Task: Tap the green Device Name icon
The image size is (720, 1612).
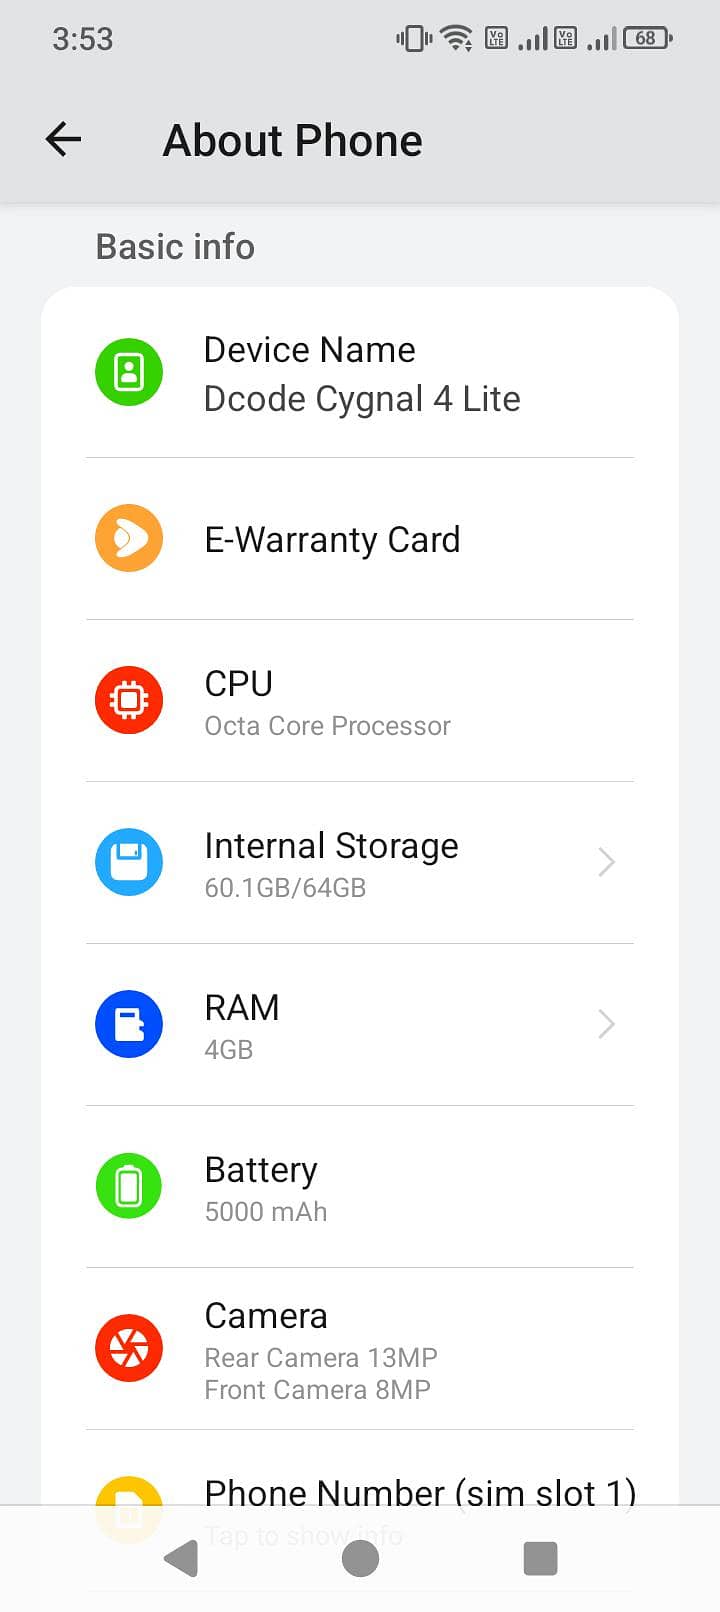Action: pyautogui.click(x=129, y=372)
